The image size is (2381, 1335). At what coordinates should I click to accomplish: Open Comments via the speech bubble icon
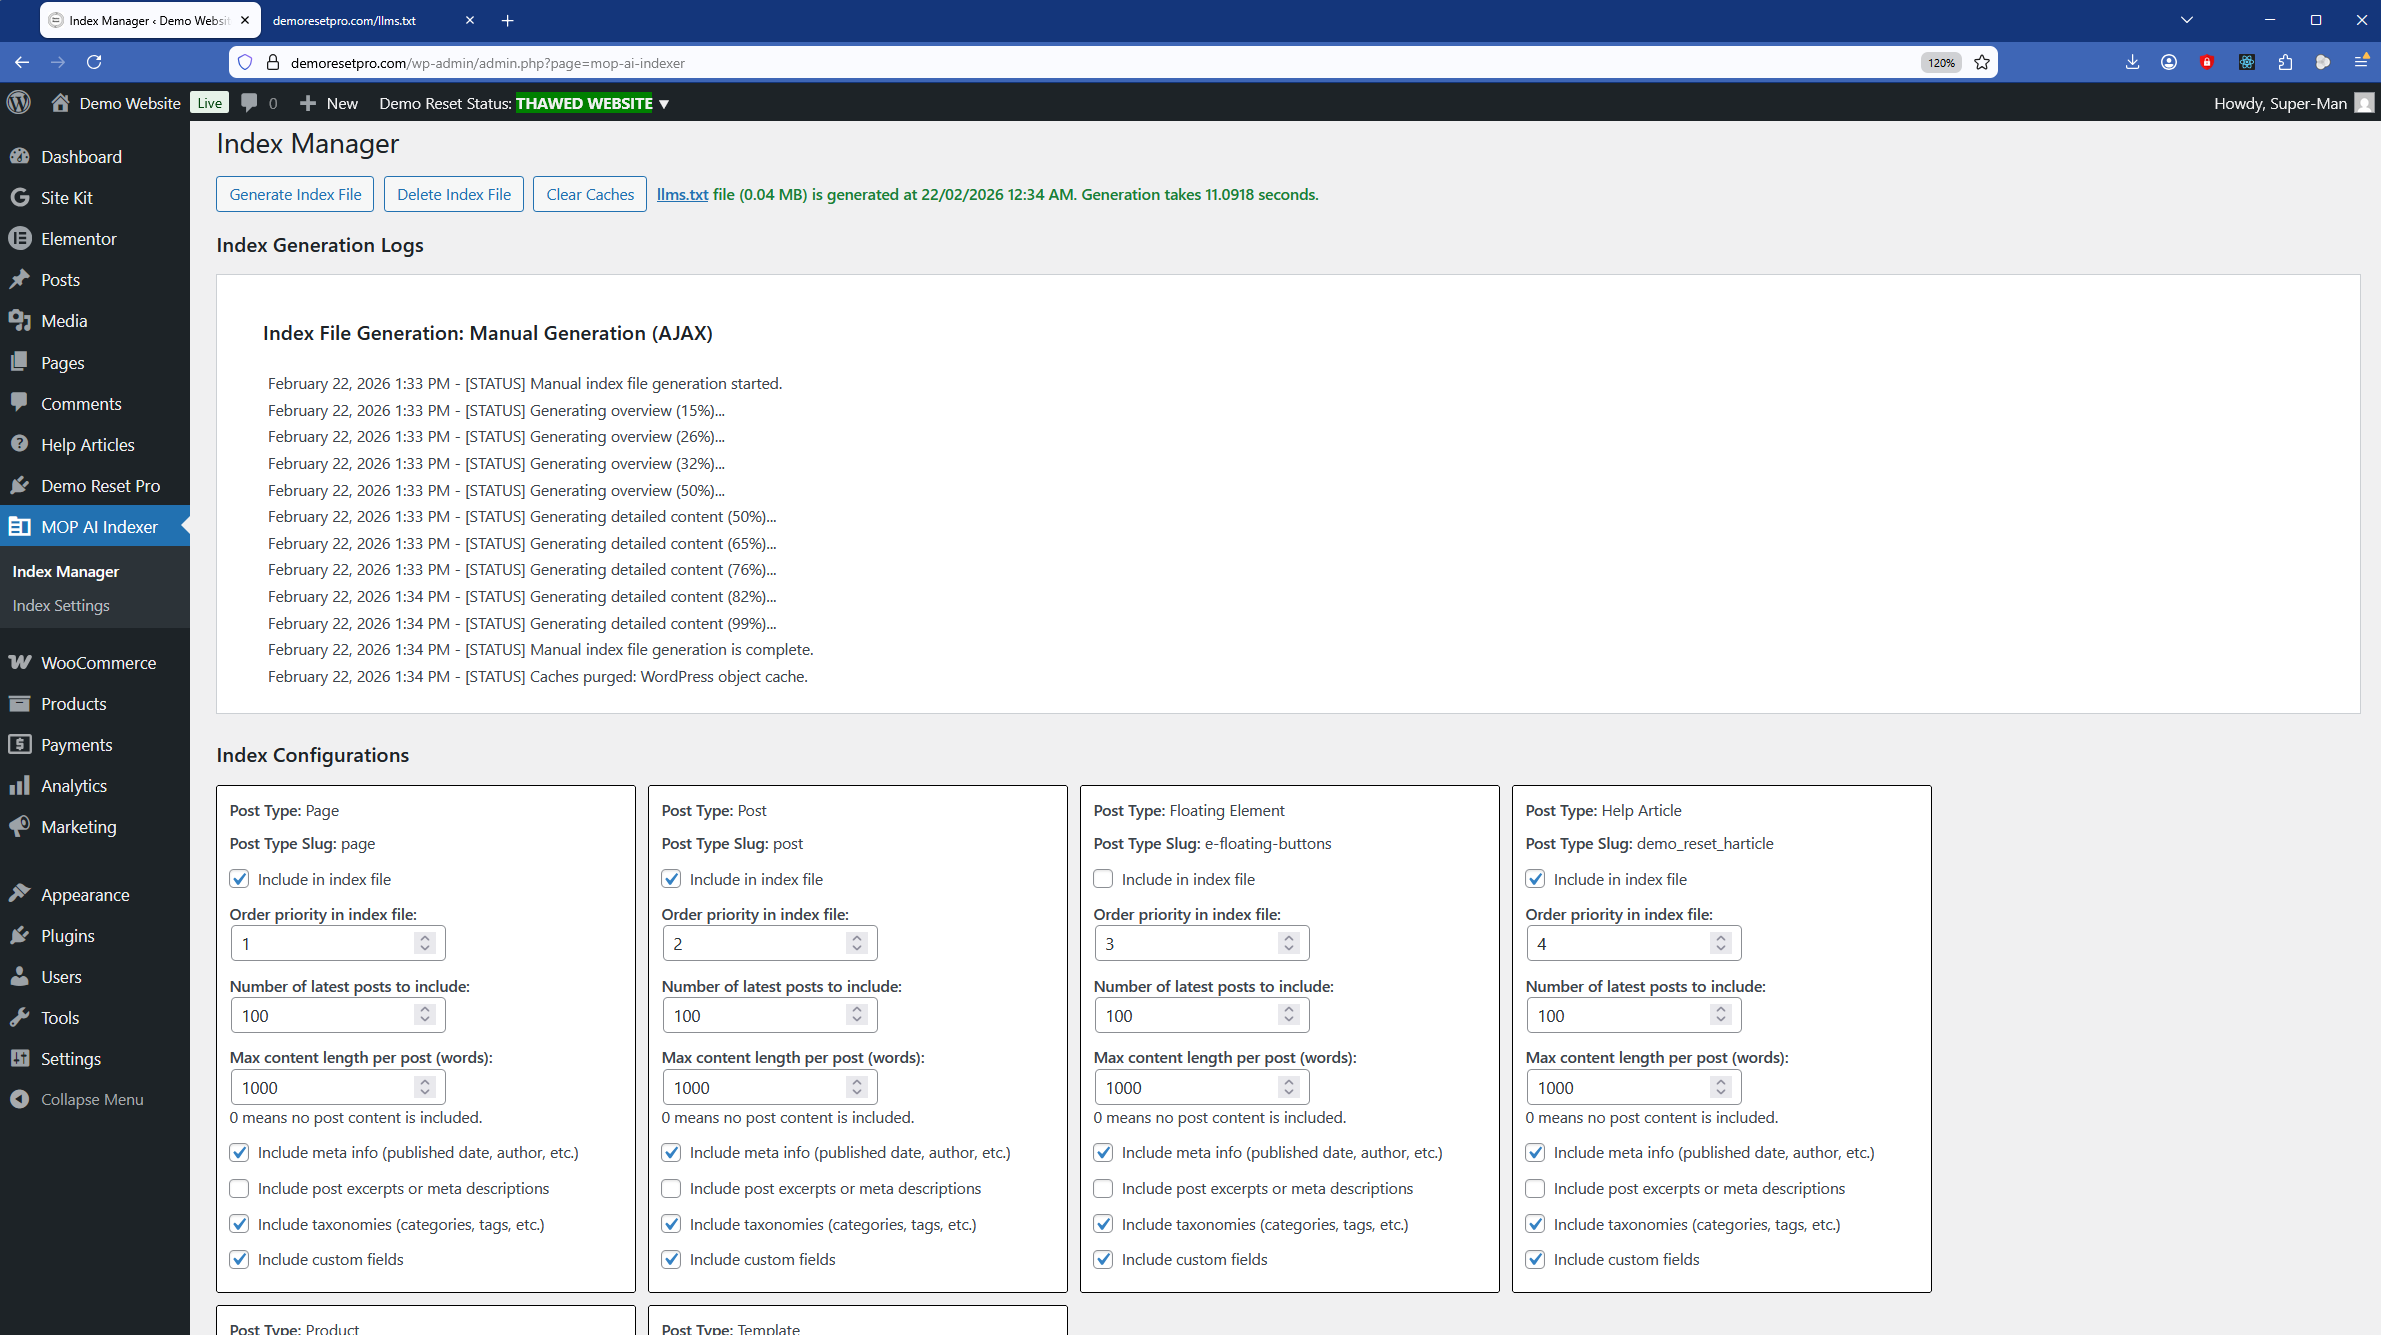pyautogui.click(x=249, y=102)
